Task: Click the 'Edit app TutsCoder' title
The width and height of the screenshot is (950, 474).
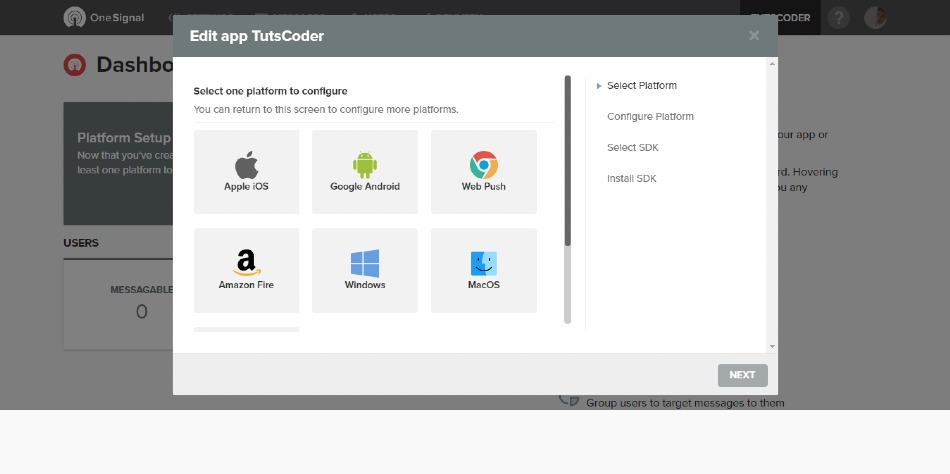Action: coord(257,36)
